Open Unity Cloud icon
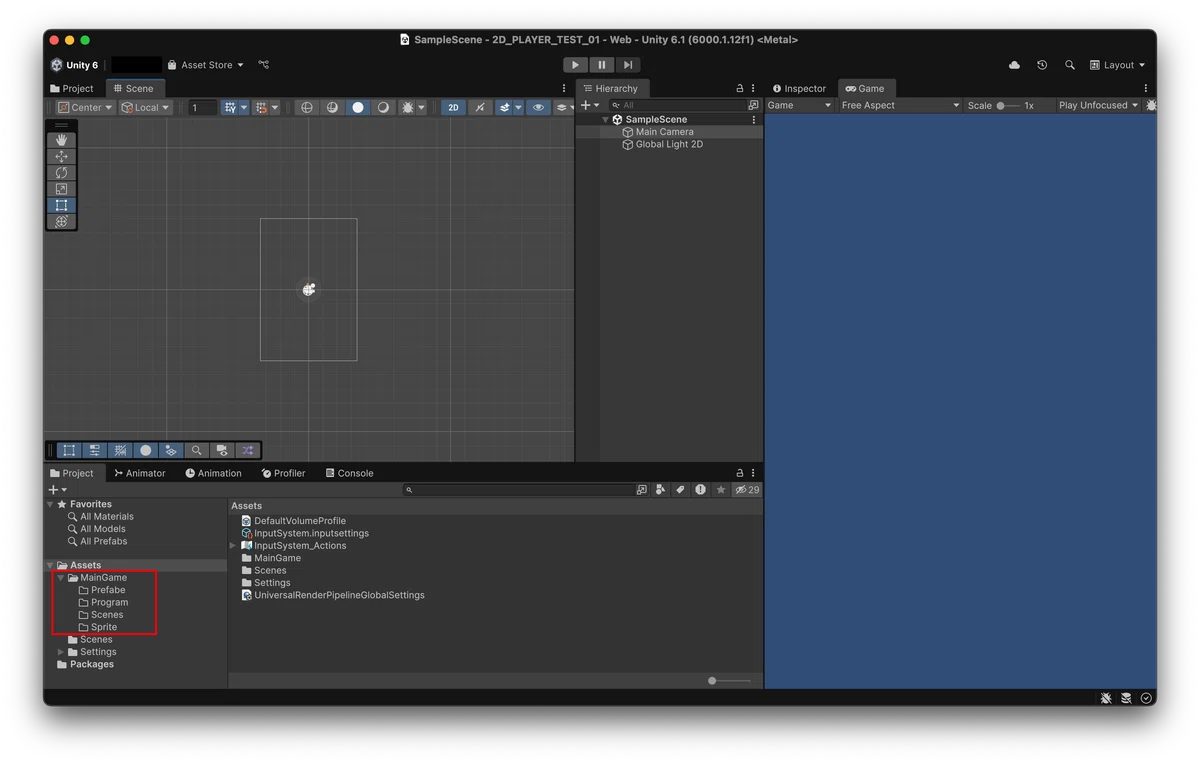Image resolution: width=1200 pixels, height=763 pixels. pyautogui.click(x=1014, y=65)
